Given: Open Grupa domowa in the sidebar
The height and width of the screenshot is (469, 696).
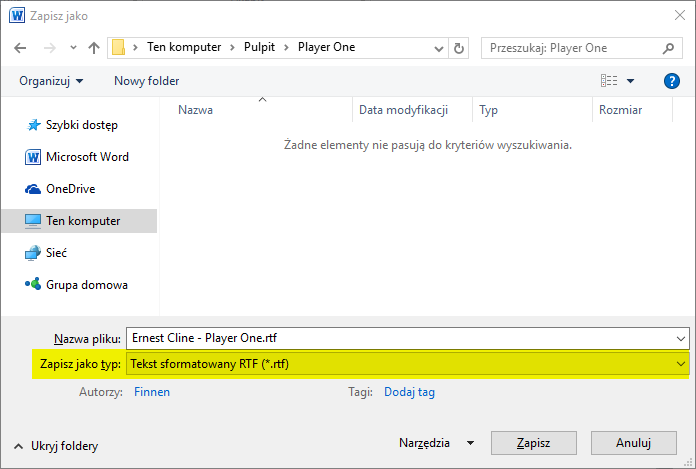Looking at the screenshot, I should 87,285.
